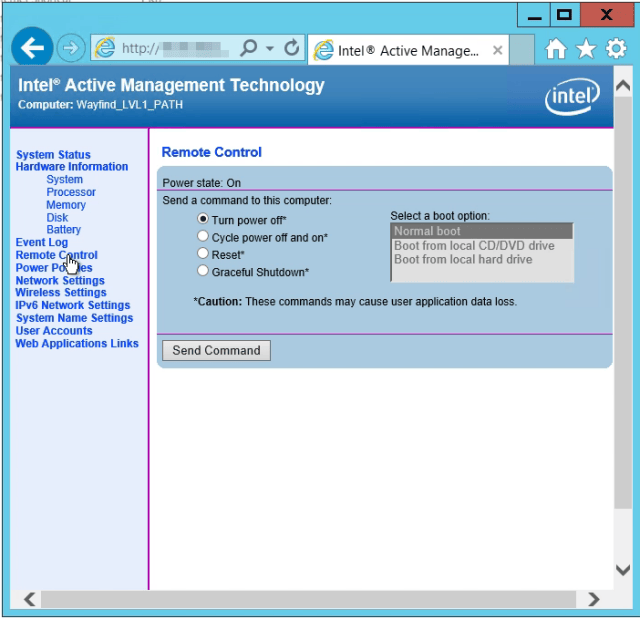The width and height of the screenshot is (640, 619).
Task: Select the Reset radio option
Action: (x=203, y=253)
